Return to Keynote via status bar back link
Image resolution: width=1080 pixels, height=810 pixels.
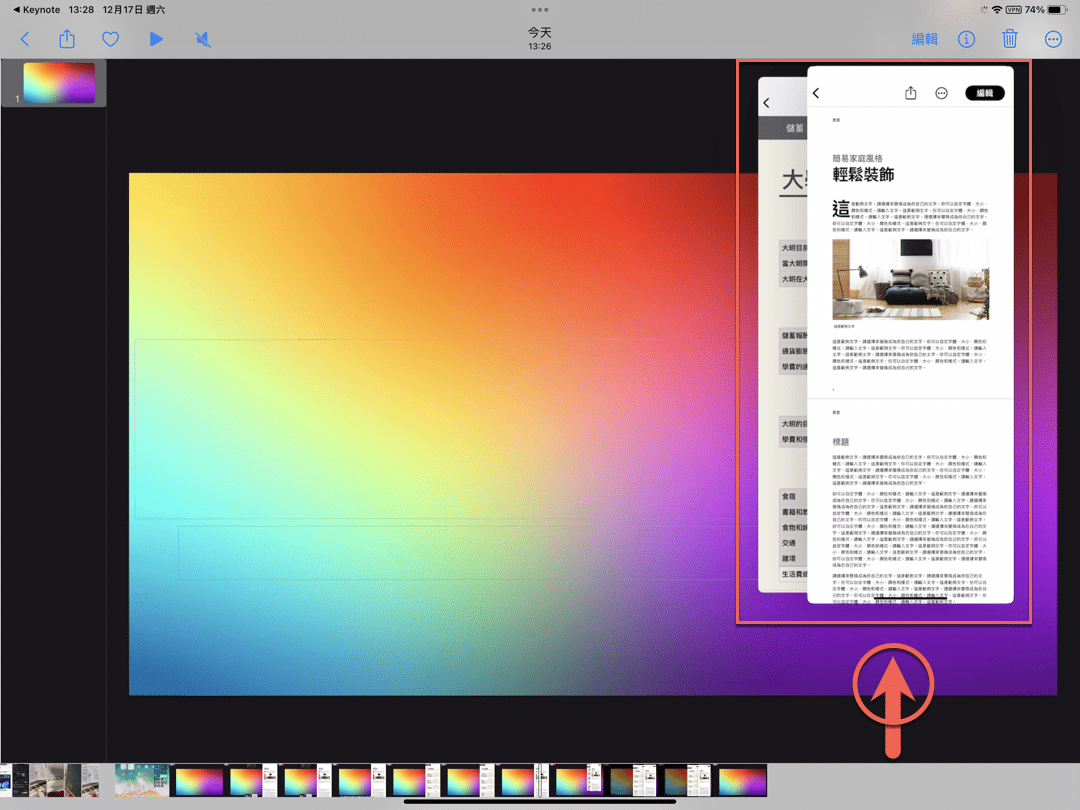pos(37,10)
